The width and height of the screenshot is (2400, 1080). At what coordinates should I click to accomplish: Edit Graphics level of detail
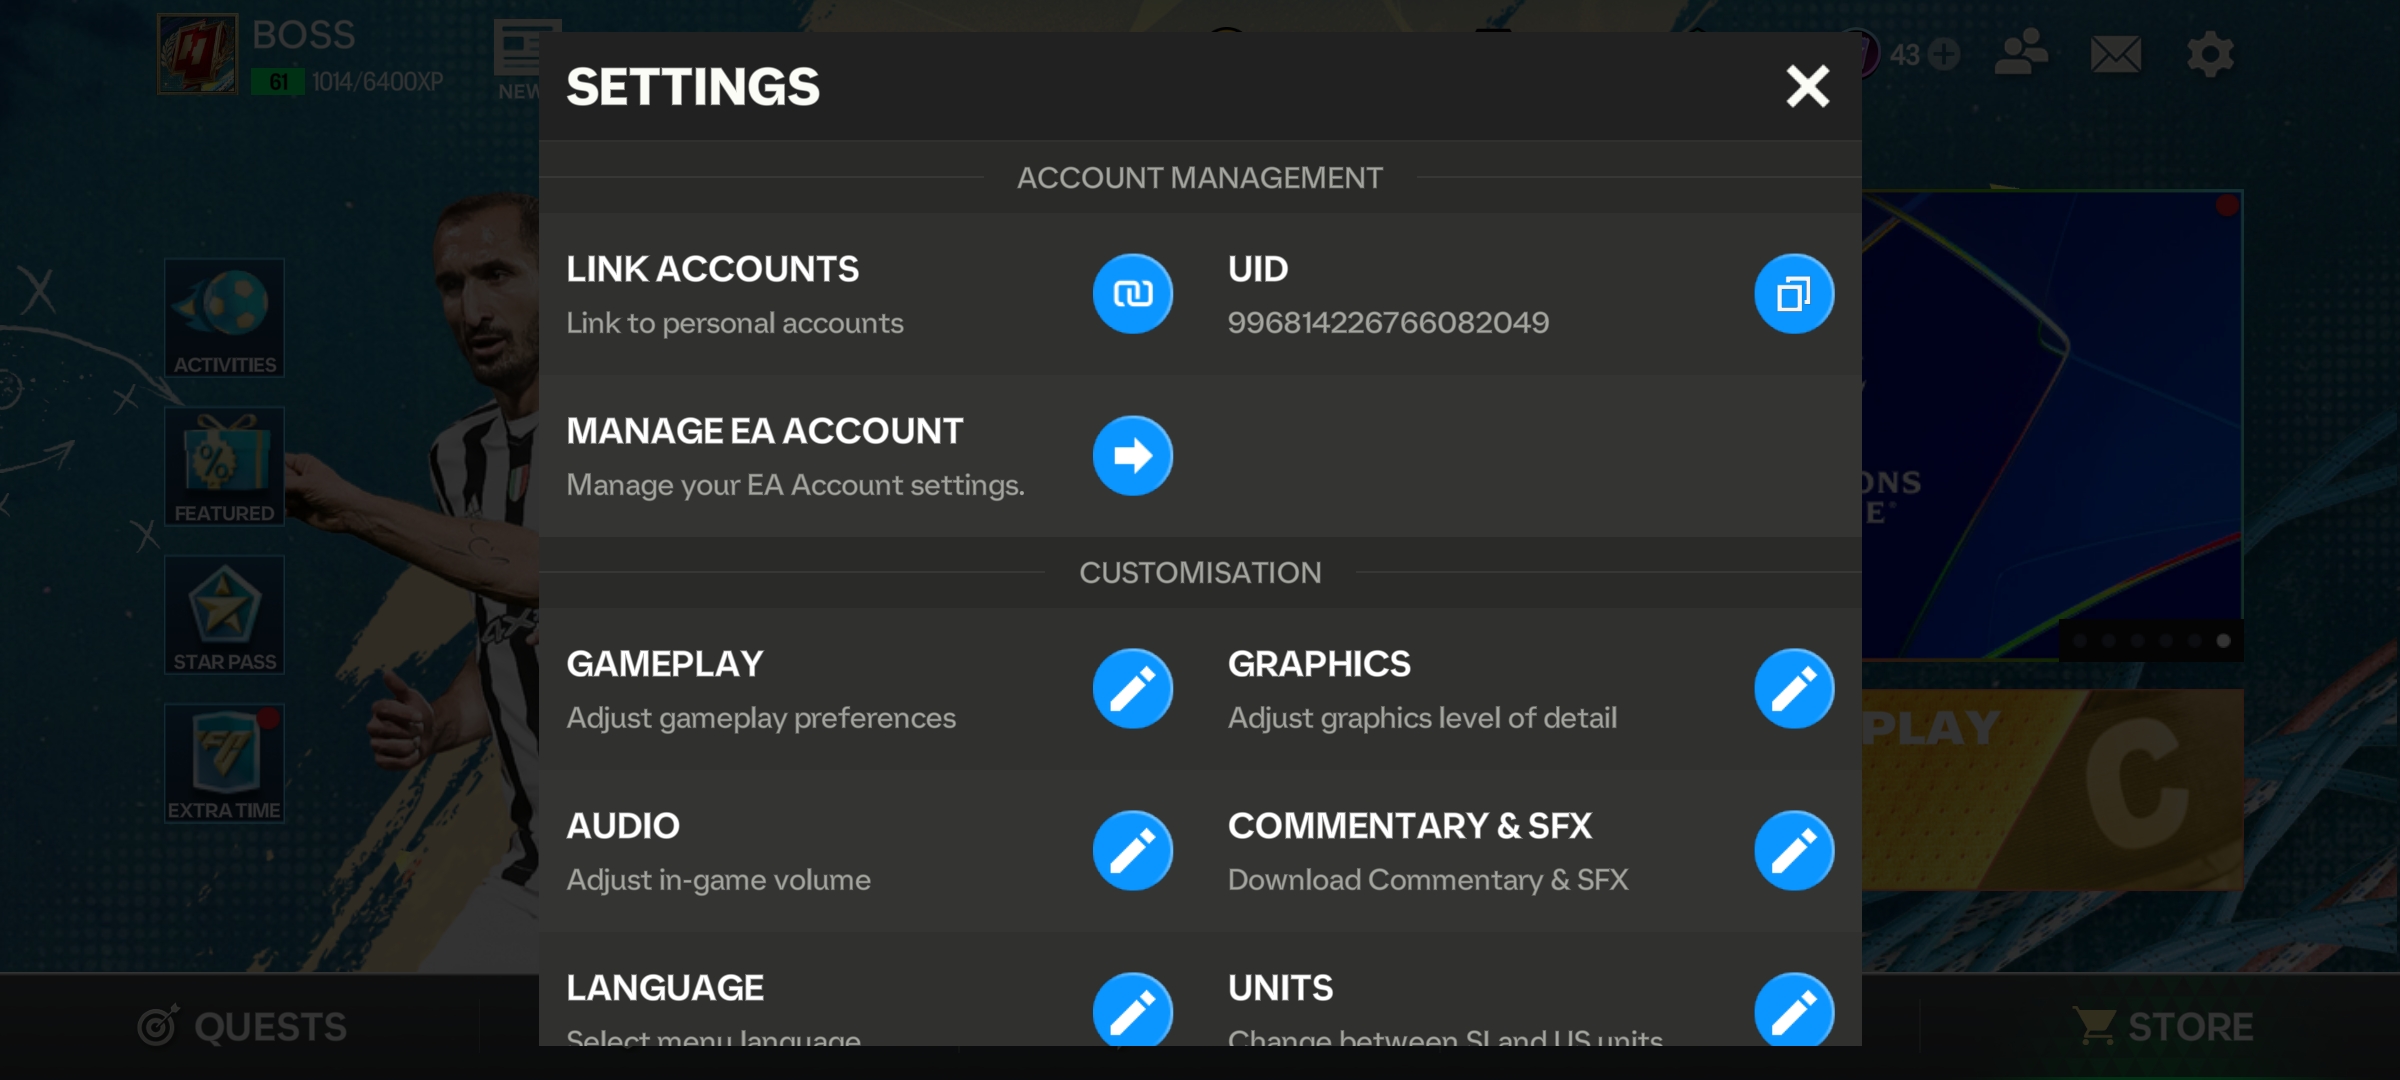coord(1794,689)
